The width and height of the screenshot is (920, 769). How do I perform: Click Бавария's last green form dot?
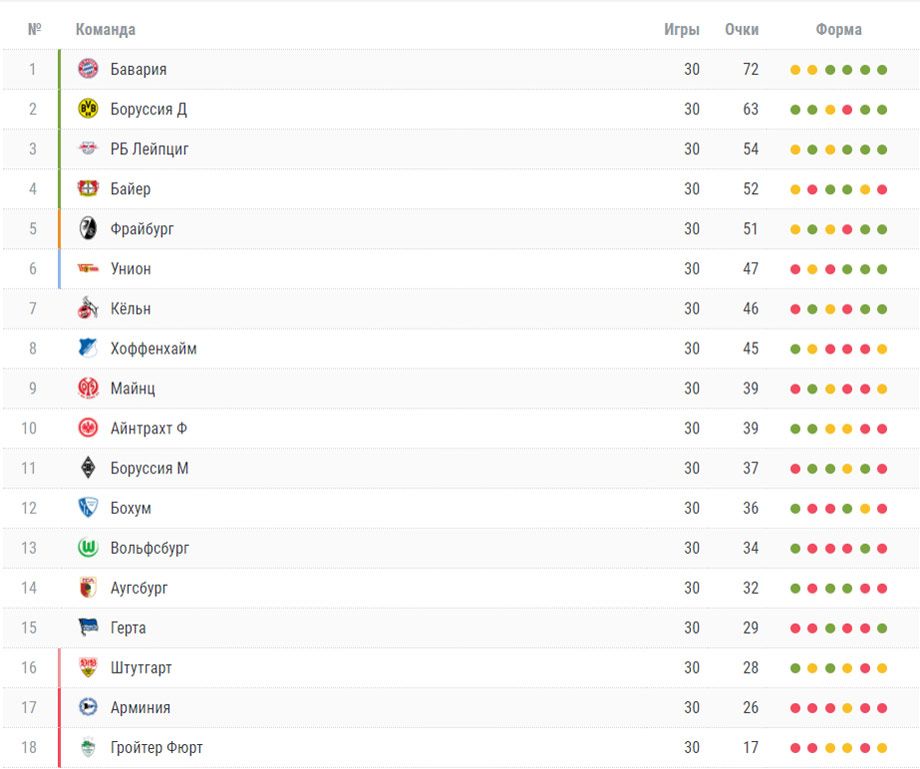tap(882, 70)
